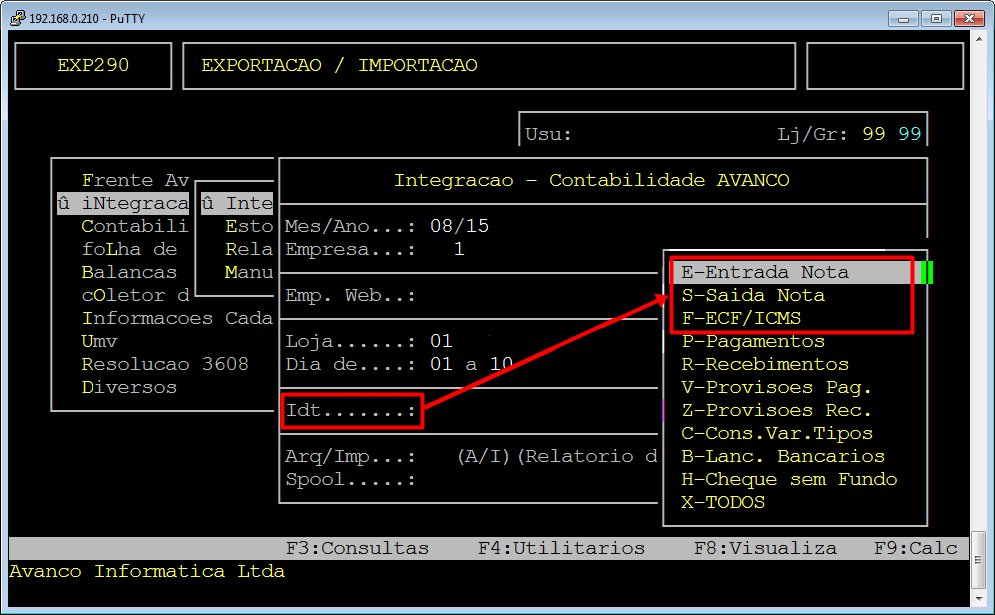Open Diversos in the main menu
Screen dimensions: 995x615
(x=128, y=387)
